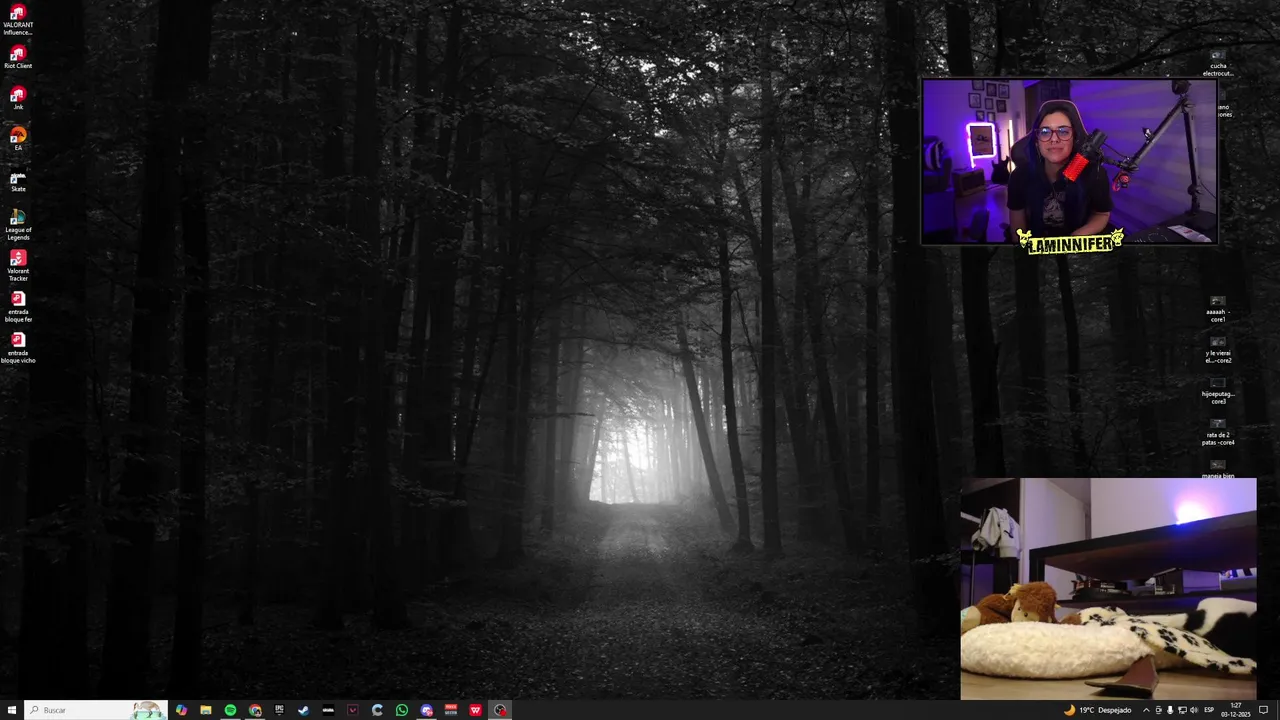Viewport: 1280px width, 720px height.
Task: Focus the Buscar taskbar search box
Action: click(95, 710)
